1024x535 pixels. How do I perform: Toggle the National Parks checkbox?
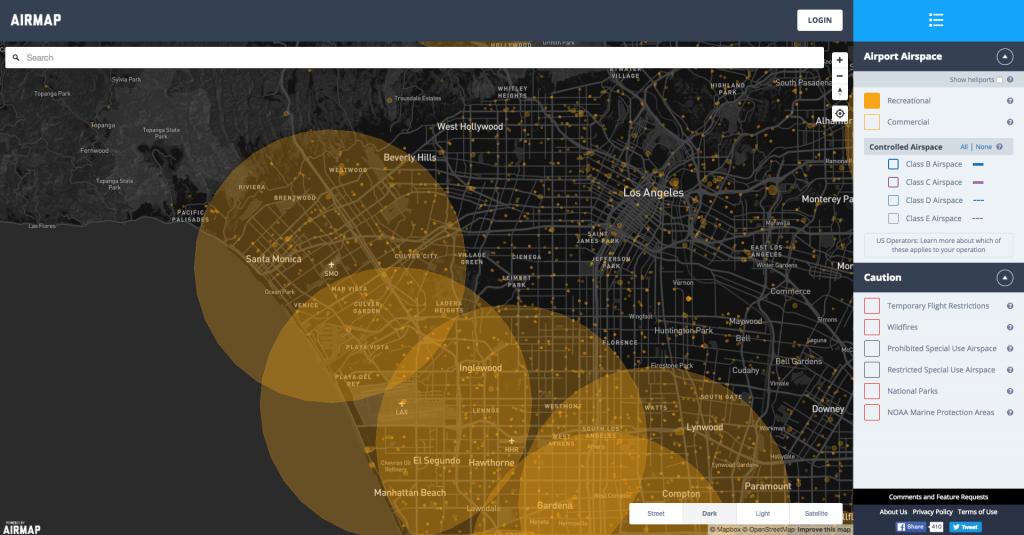click(x=872, y=391)
